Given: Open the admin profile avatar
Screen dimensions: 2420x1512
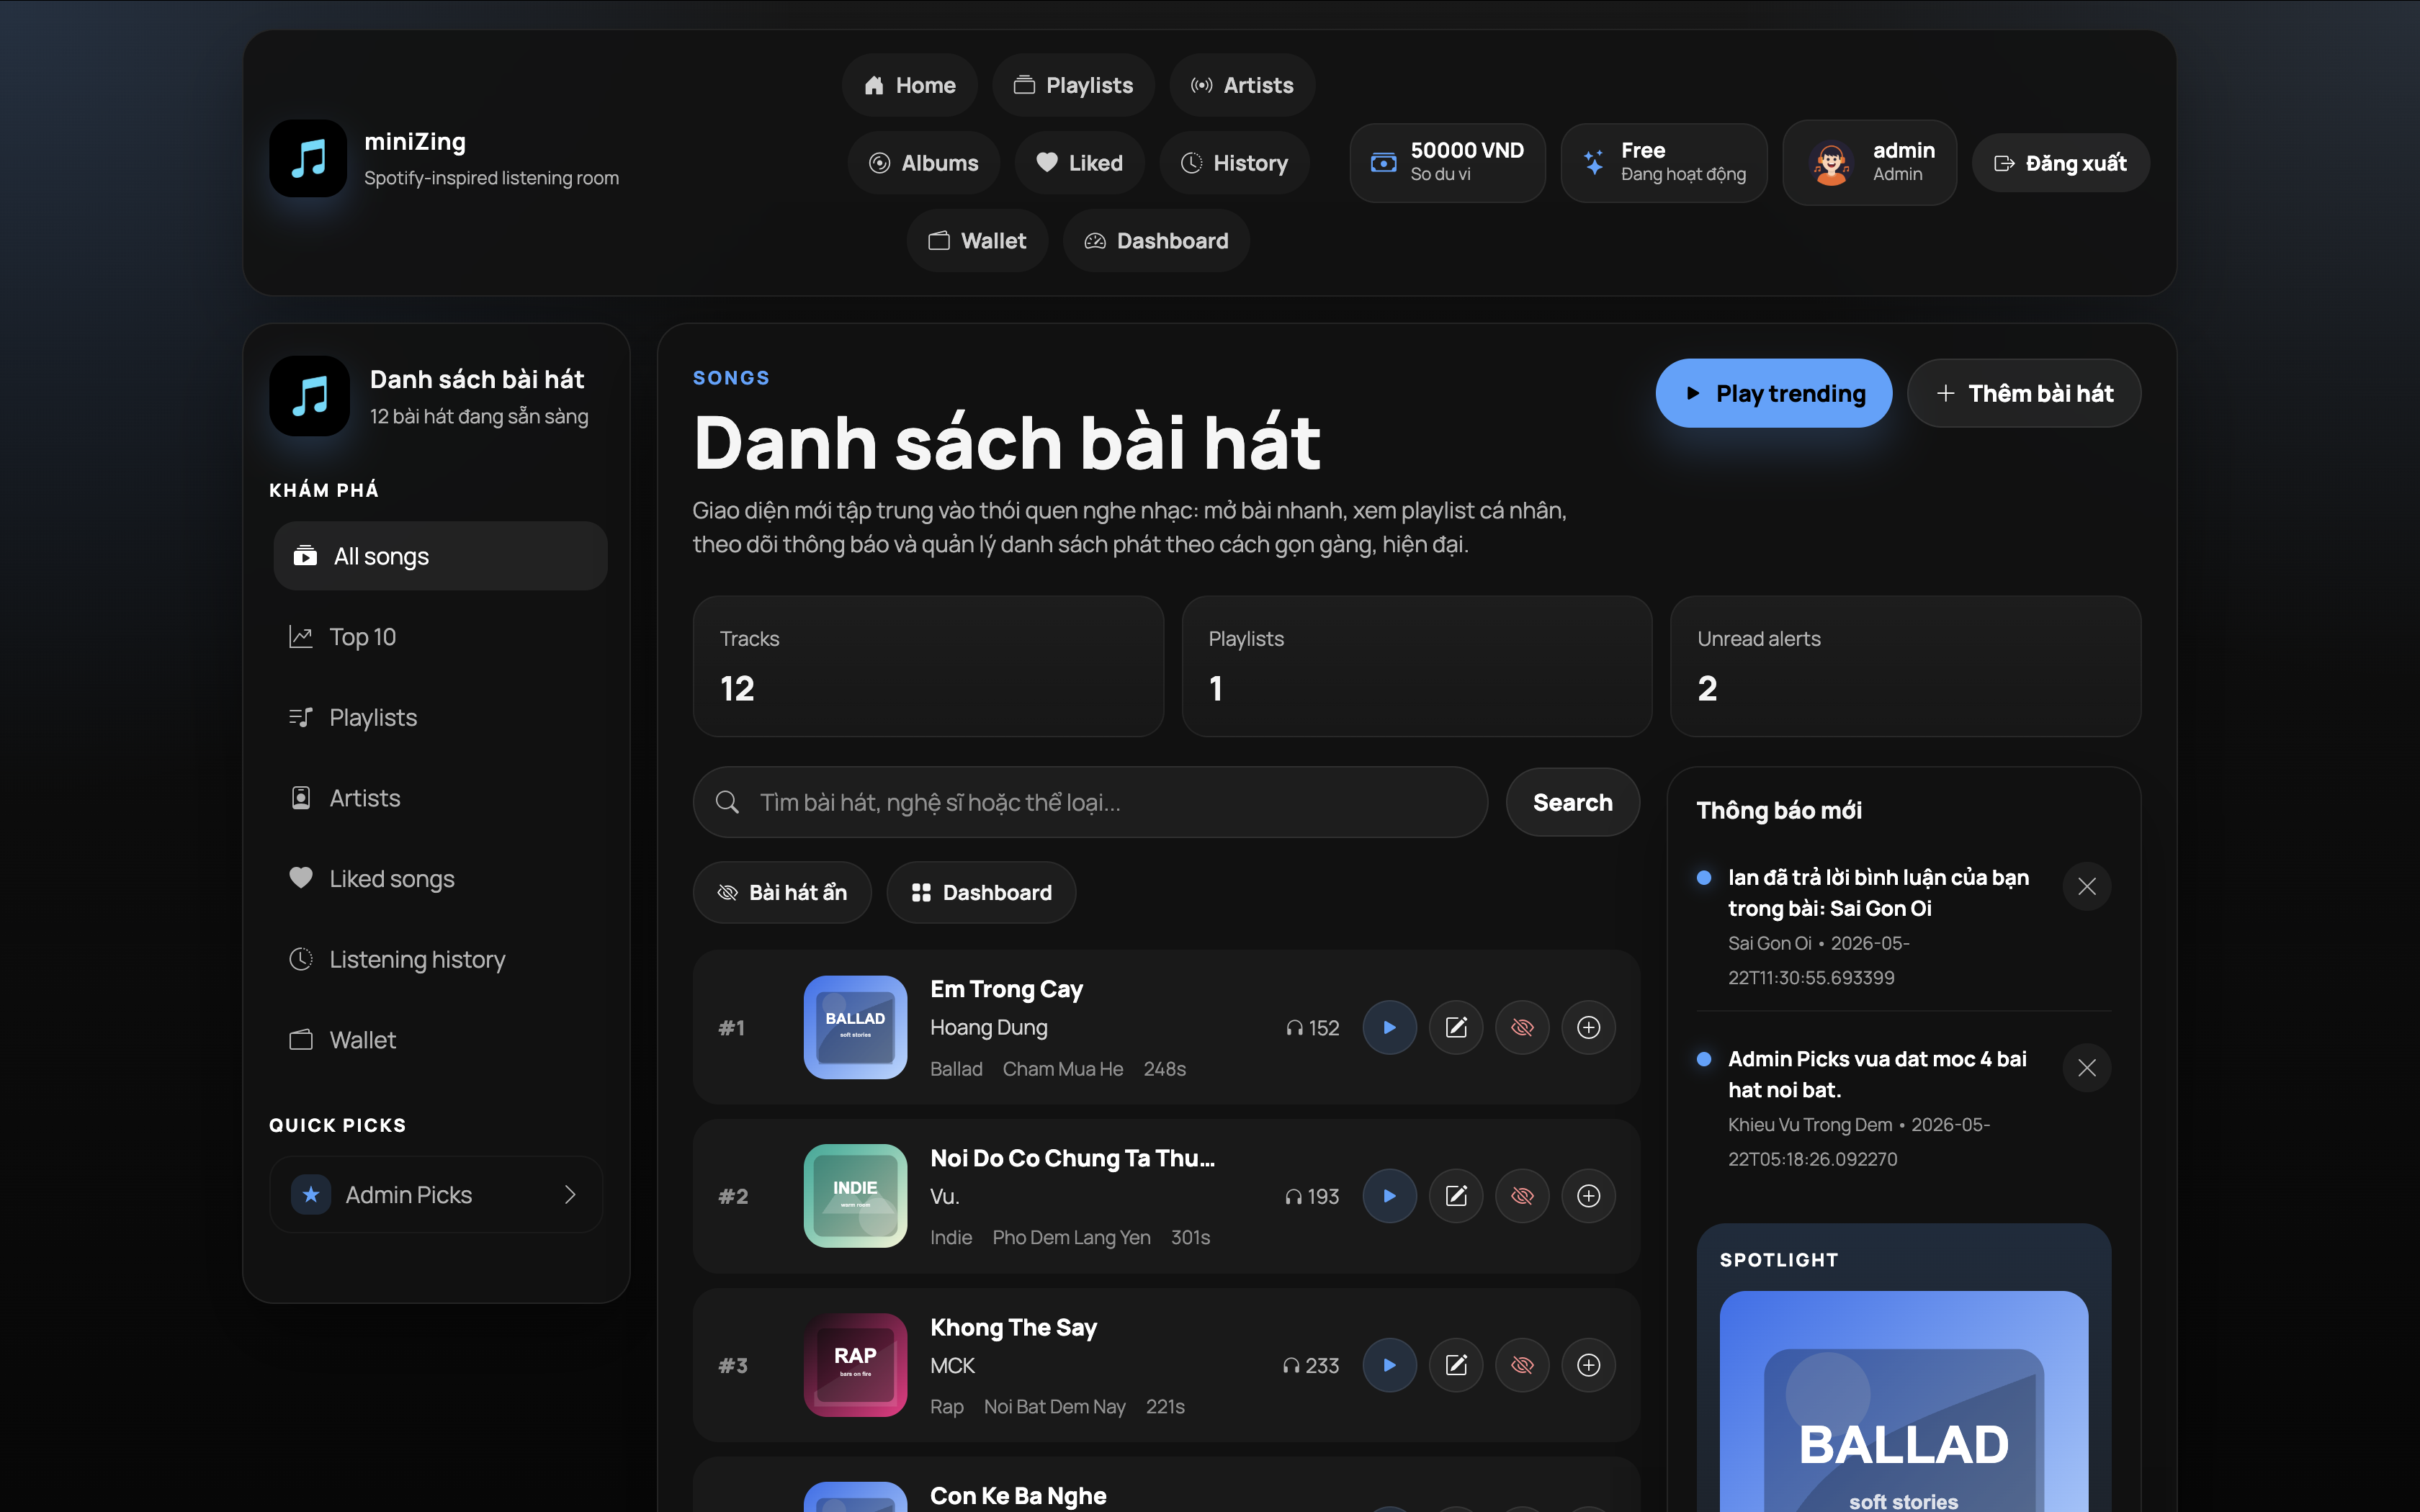Looking at the screenshot, I should pos(1831,163).
